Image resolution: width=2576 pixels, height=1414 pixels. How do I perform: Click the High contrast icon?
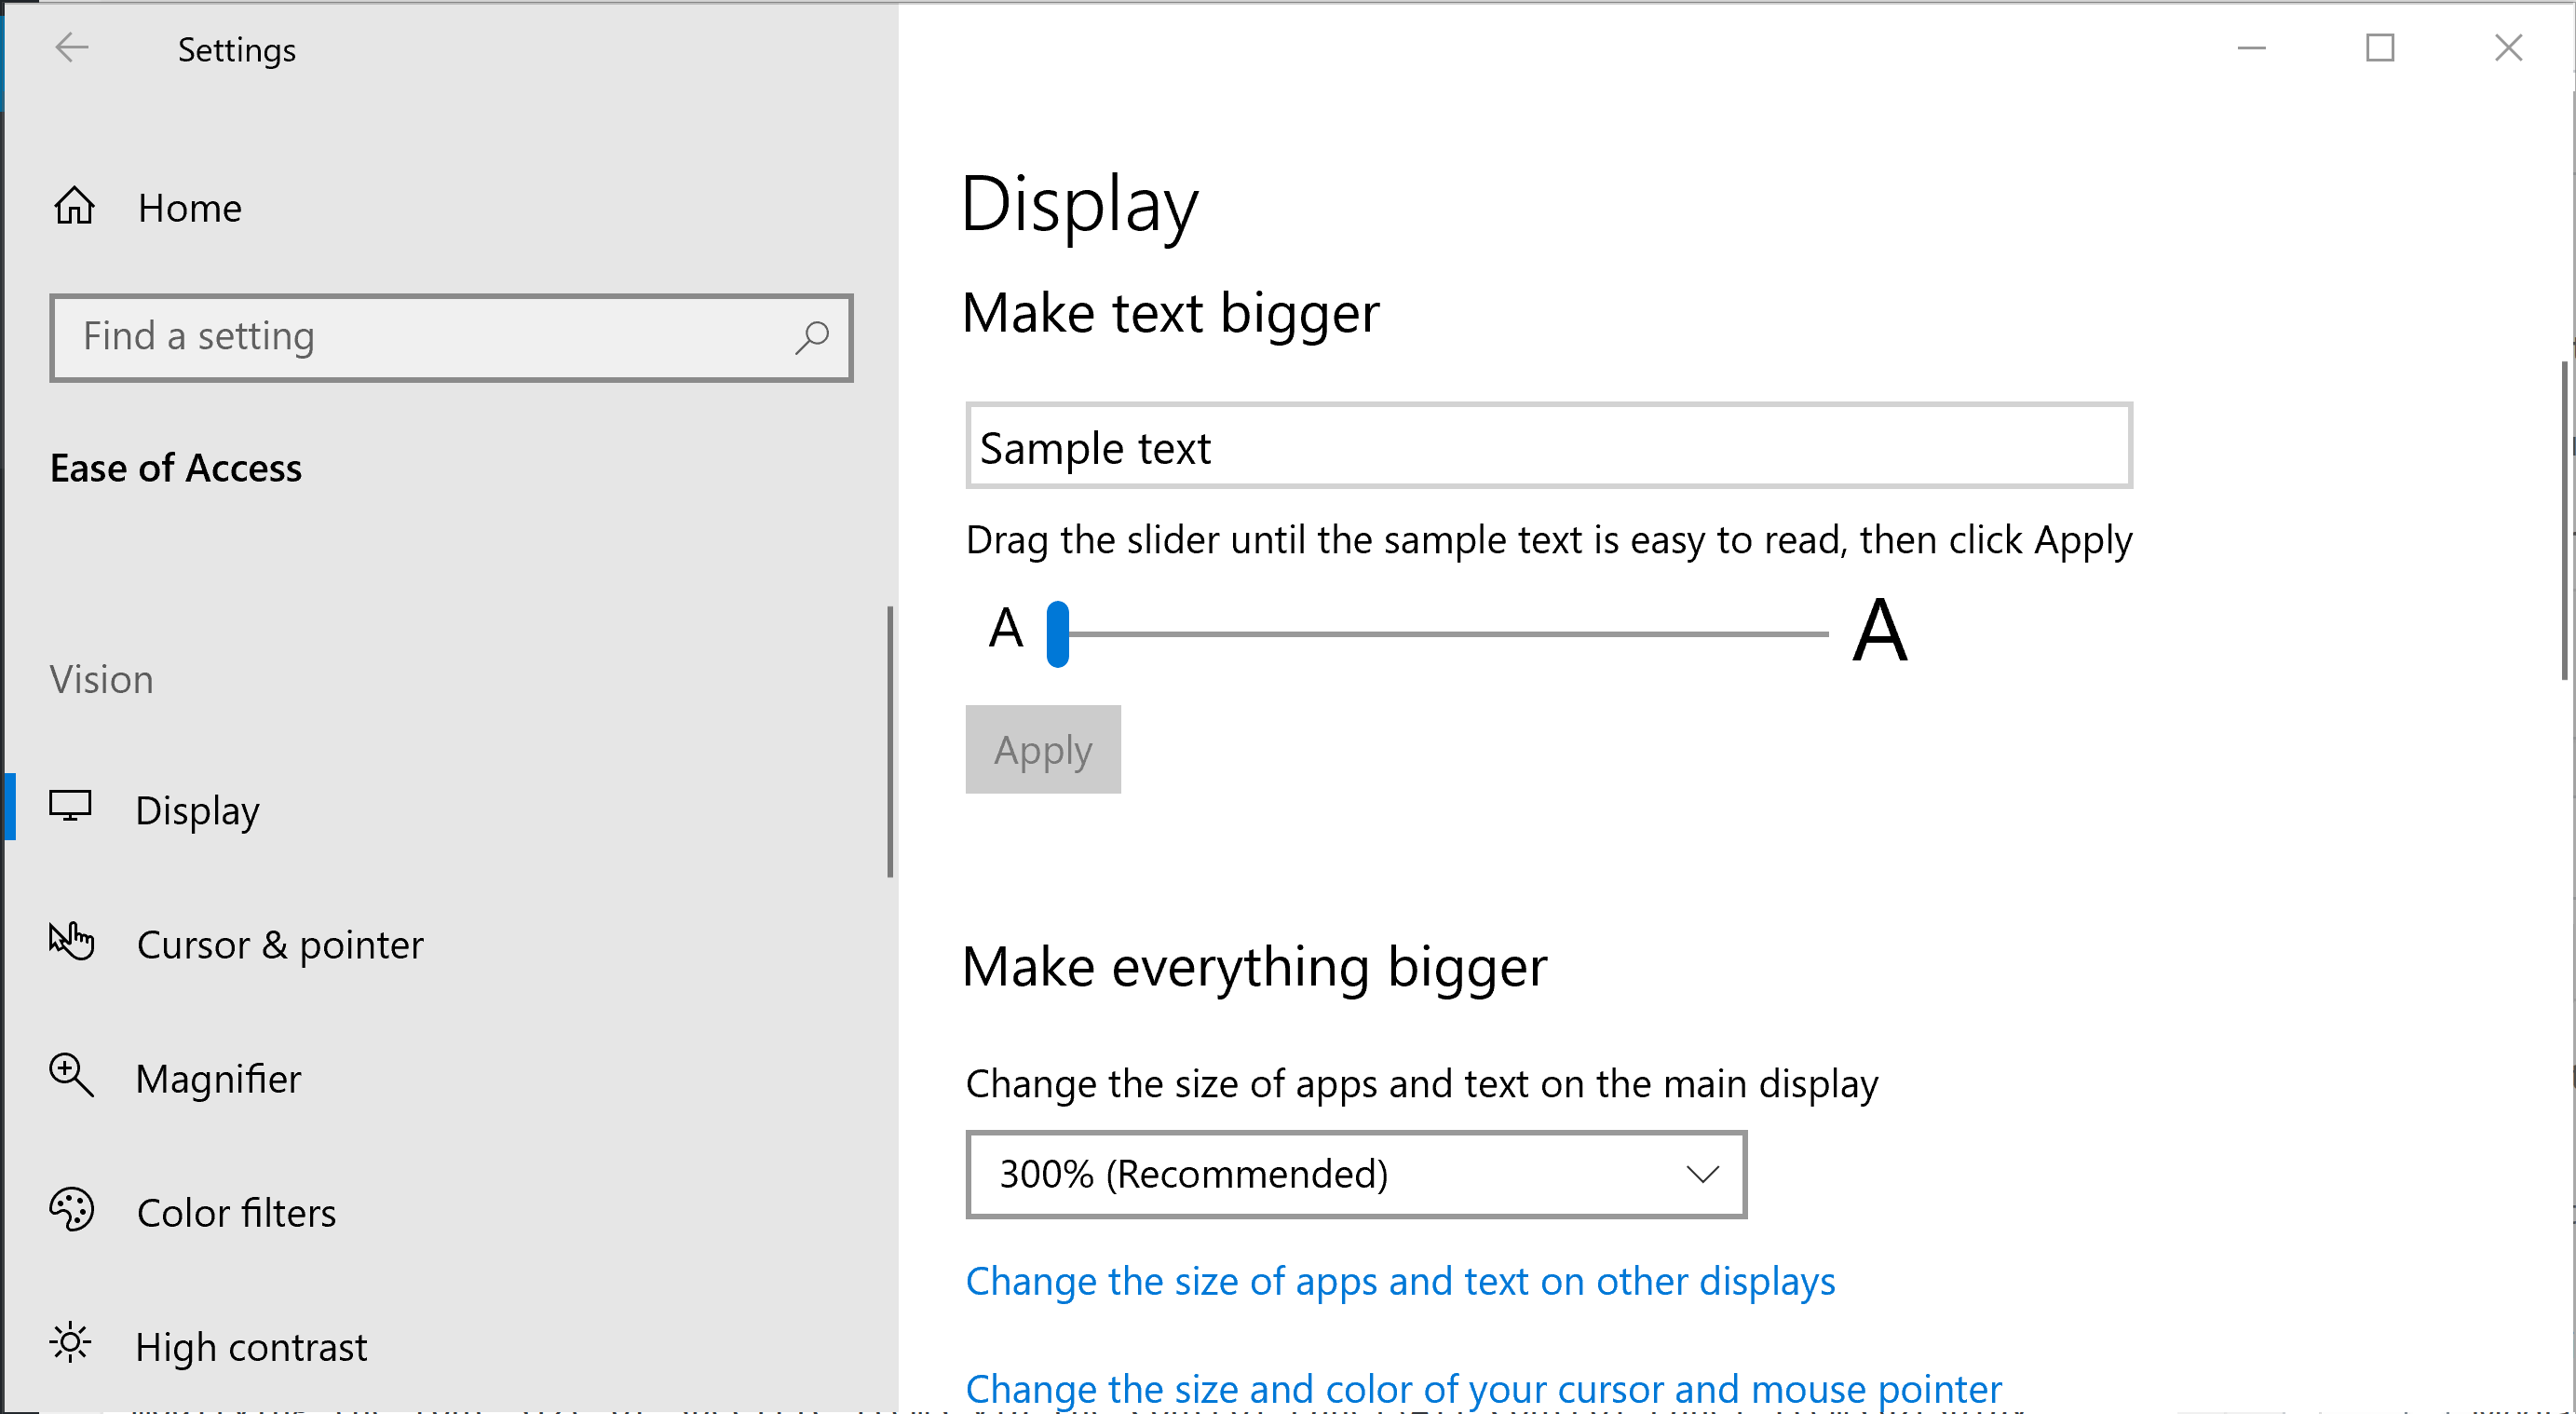(x=73, y=1340)
